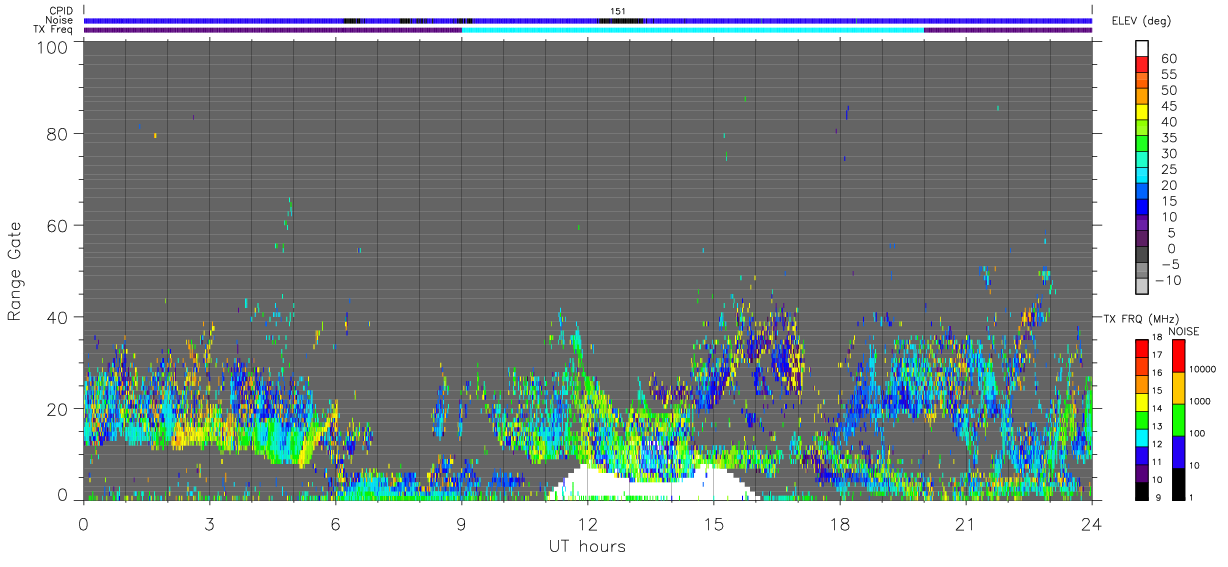1228x567 pixels.
Task: Click the 35 tick on ELEV scale
Action: pos(1167,137)
